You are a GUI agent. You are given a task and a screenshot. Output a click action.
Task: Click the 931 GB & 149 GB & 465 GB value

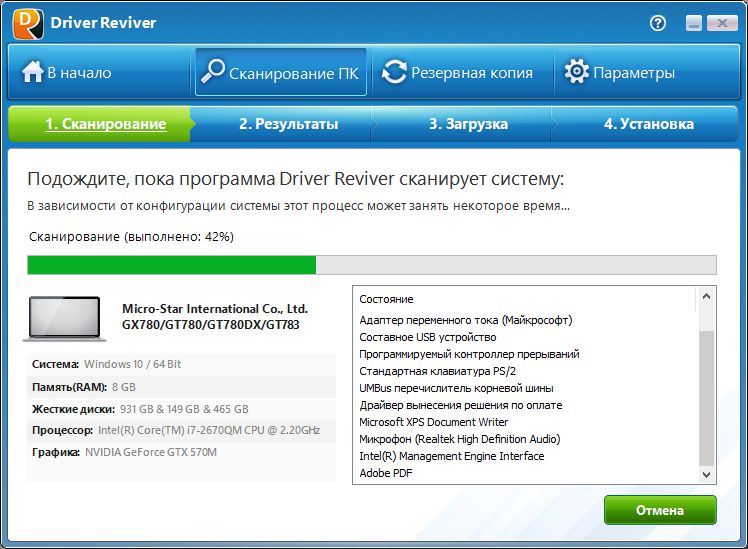pos(184,409)
